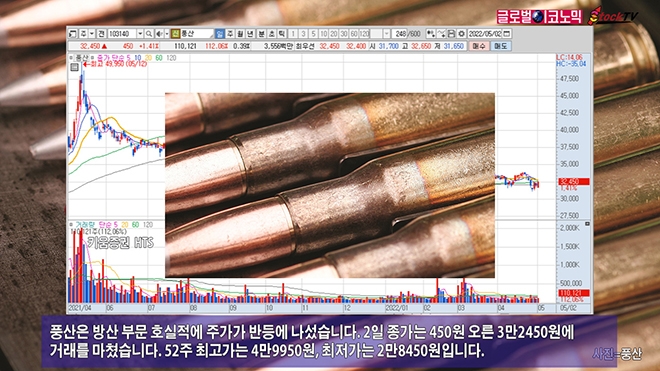Image resolution: width=660 pixels, height=371 pixels.
Task: Open the dropdown arrow next to speaker icon
Action: point(167,34)
